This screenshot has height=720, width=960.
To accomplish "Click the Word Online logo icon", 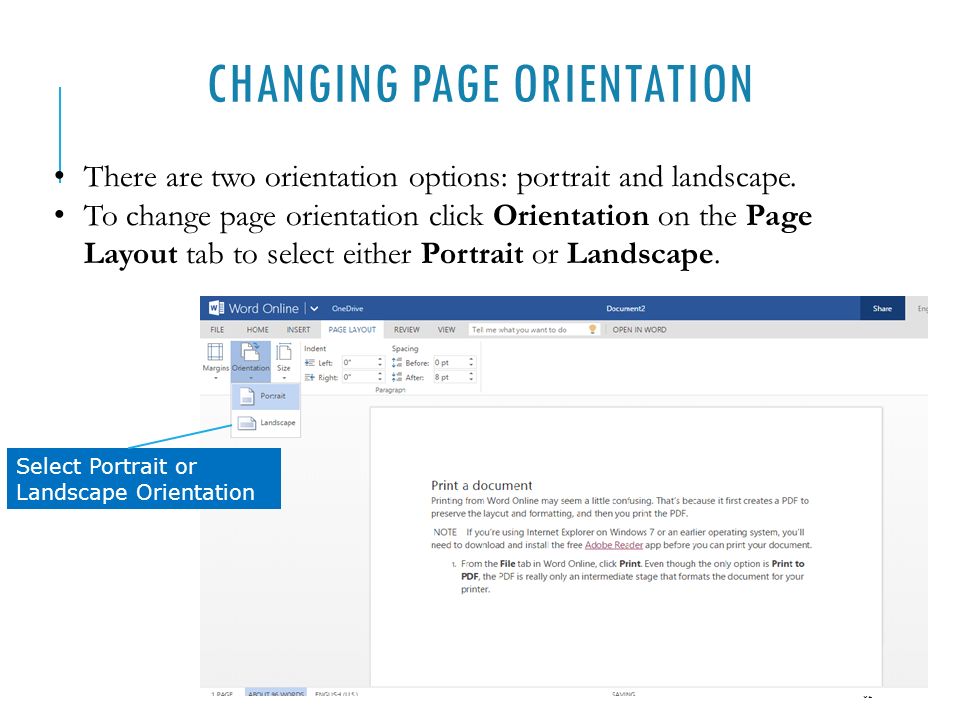I will 216,308.
